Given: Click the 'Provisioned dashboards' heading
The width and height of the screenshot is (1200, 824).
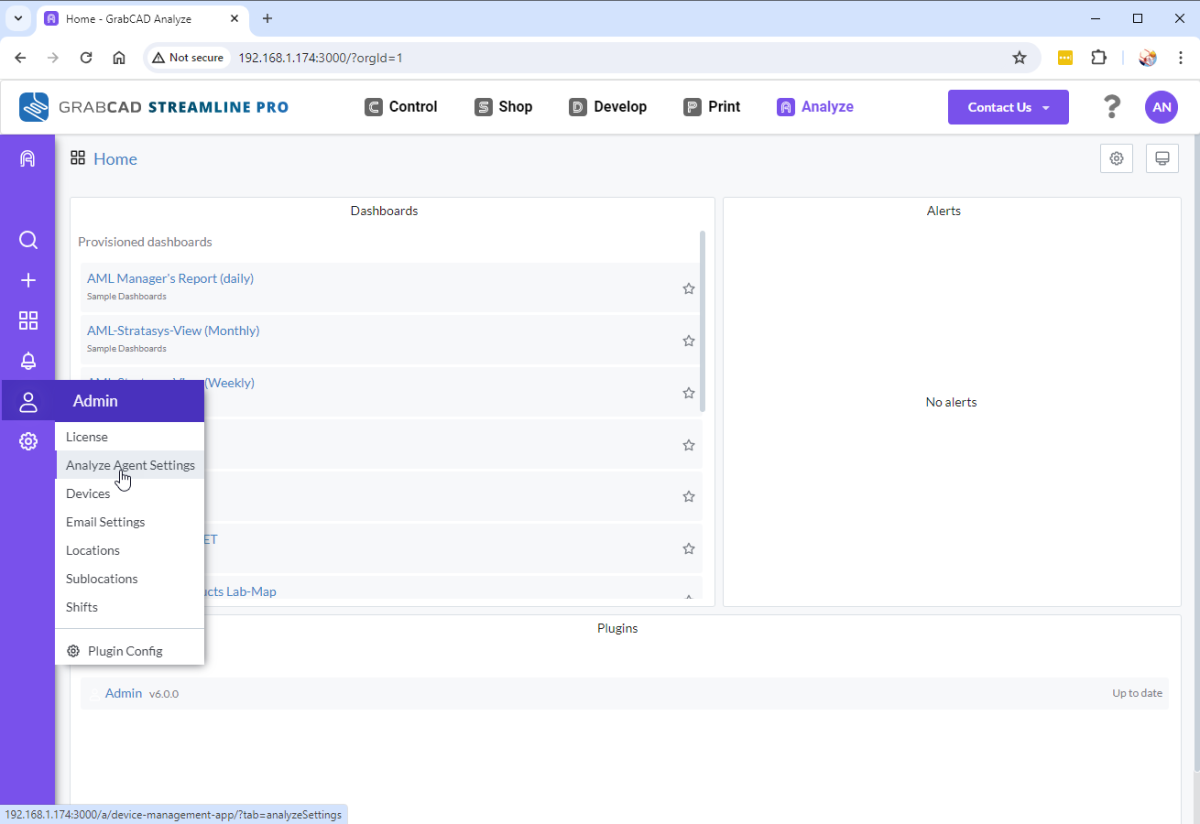Looking at the screenshot, I should (x=145, y=242).
